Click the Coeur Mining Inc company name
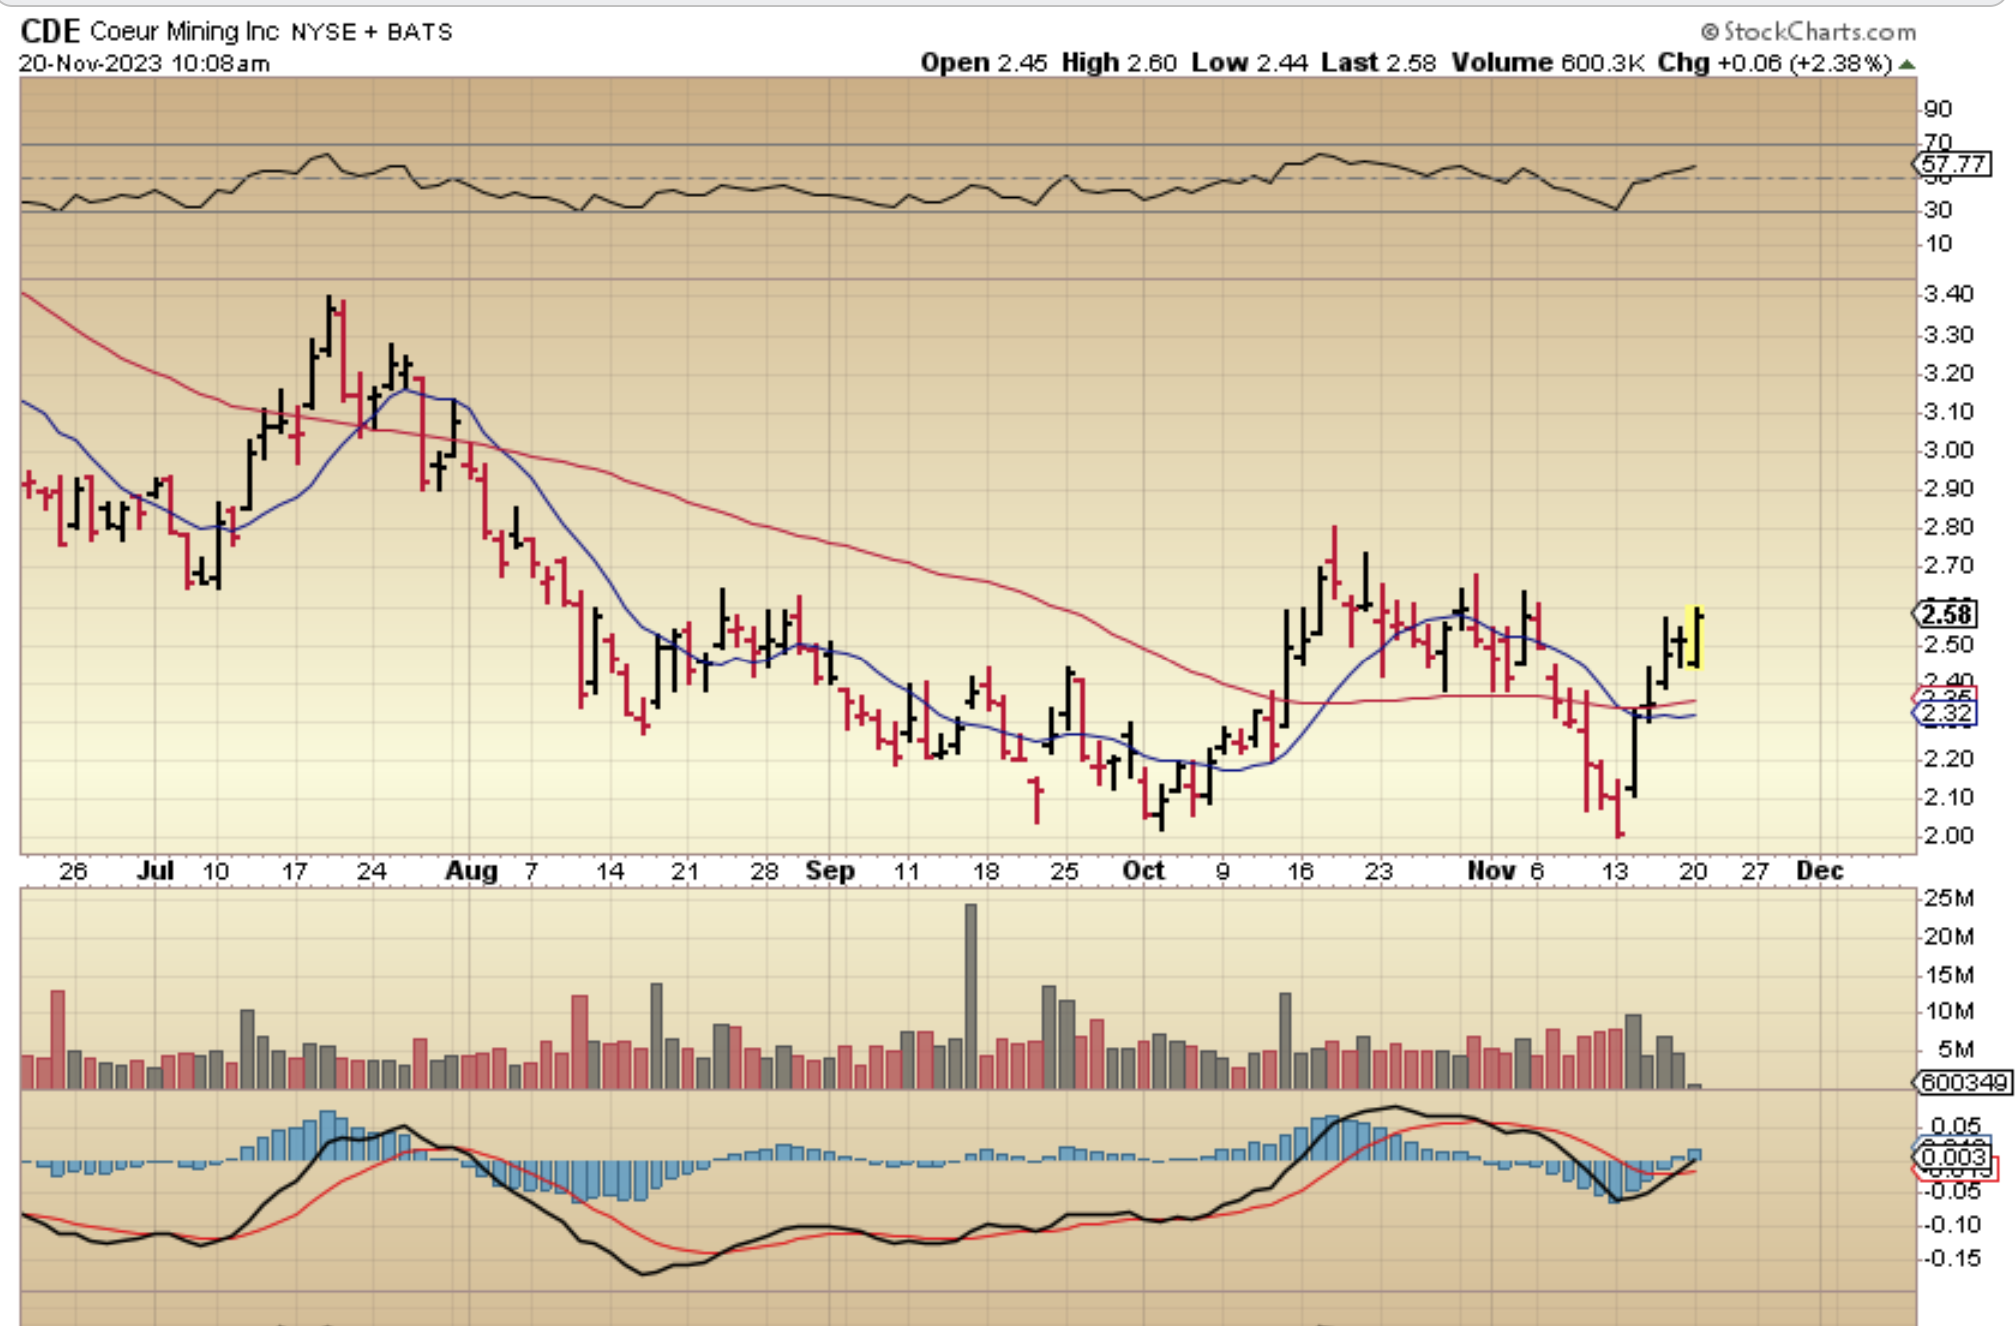Viewport: 2016px width, 1326px height. coord(184,31)
